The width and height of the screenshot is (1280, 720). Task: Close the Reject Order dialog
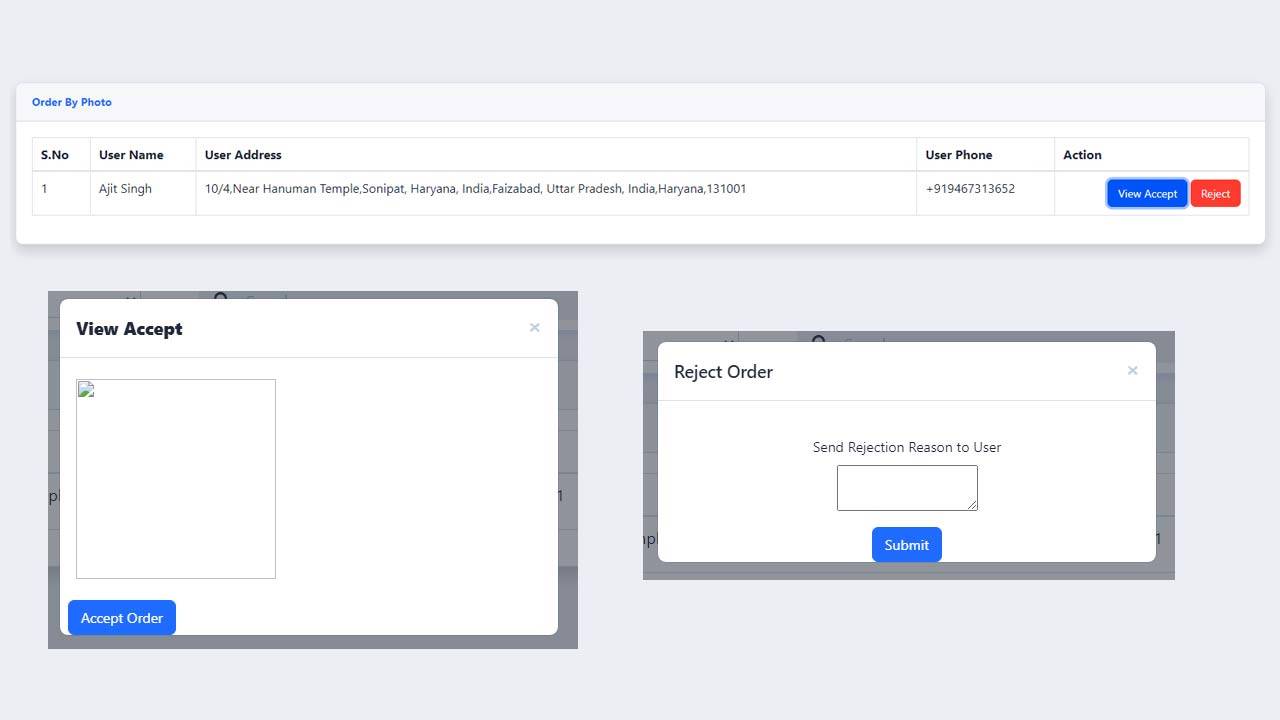(1132, 371)
